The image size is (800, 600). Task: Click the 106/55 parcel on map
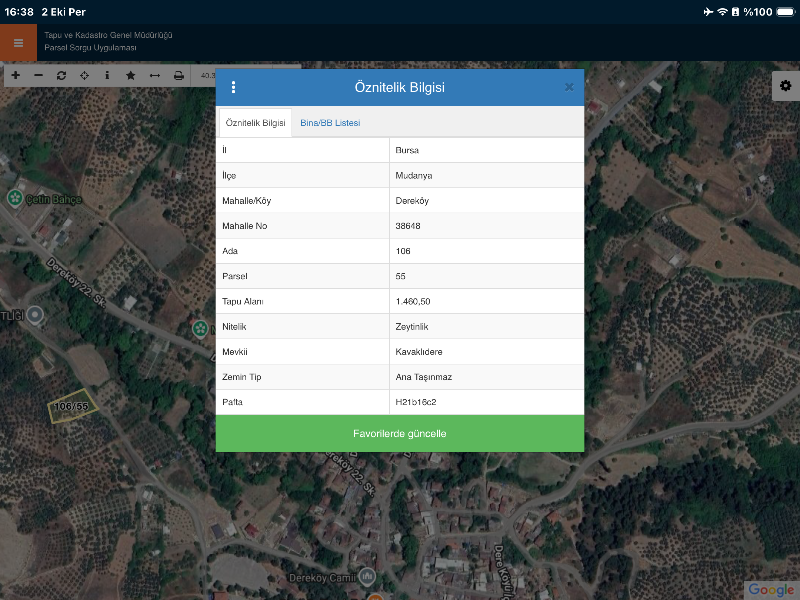point(72,407)
